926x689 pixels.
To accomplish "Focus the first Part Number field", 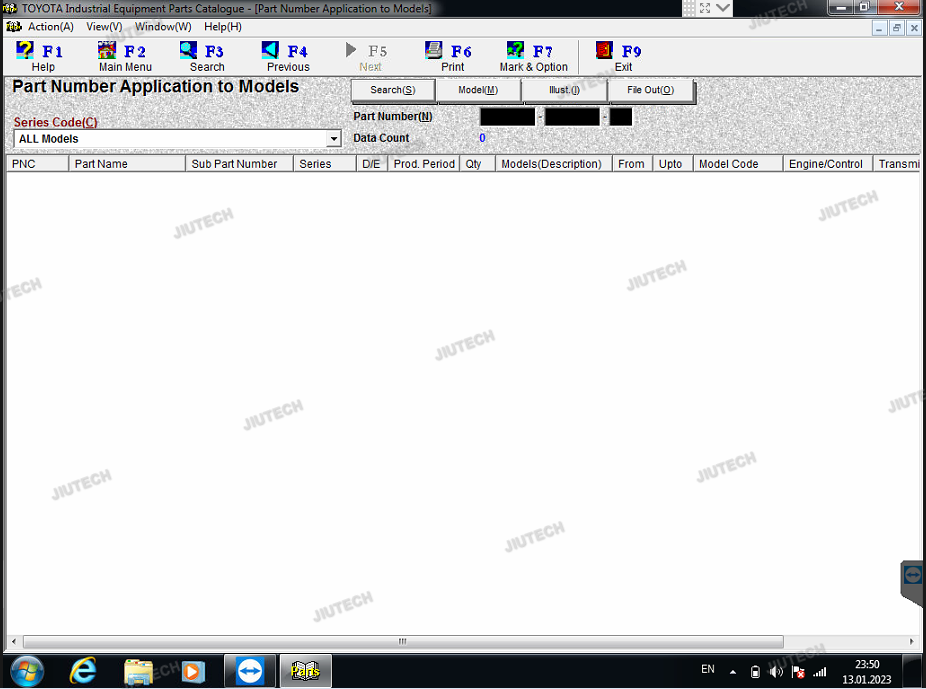I will 507,117.
